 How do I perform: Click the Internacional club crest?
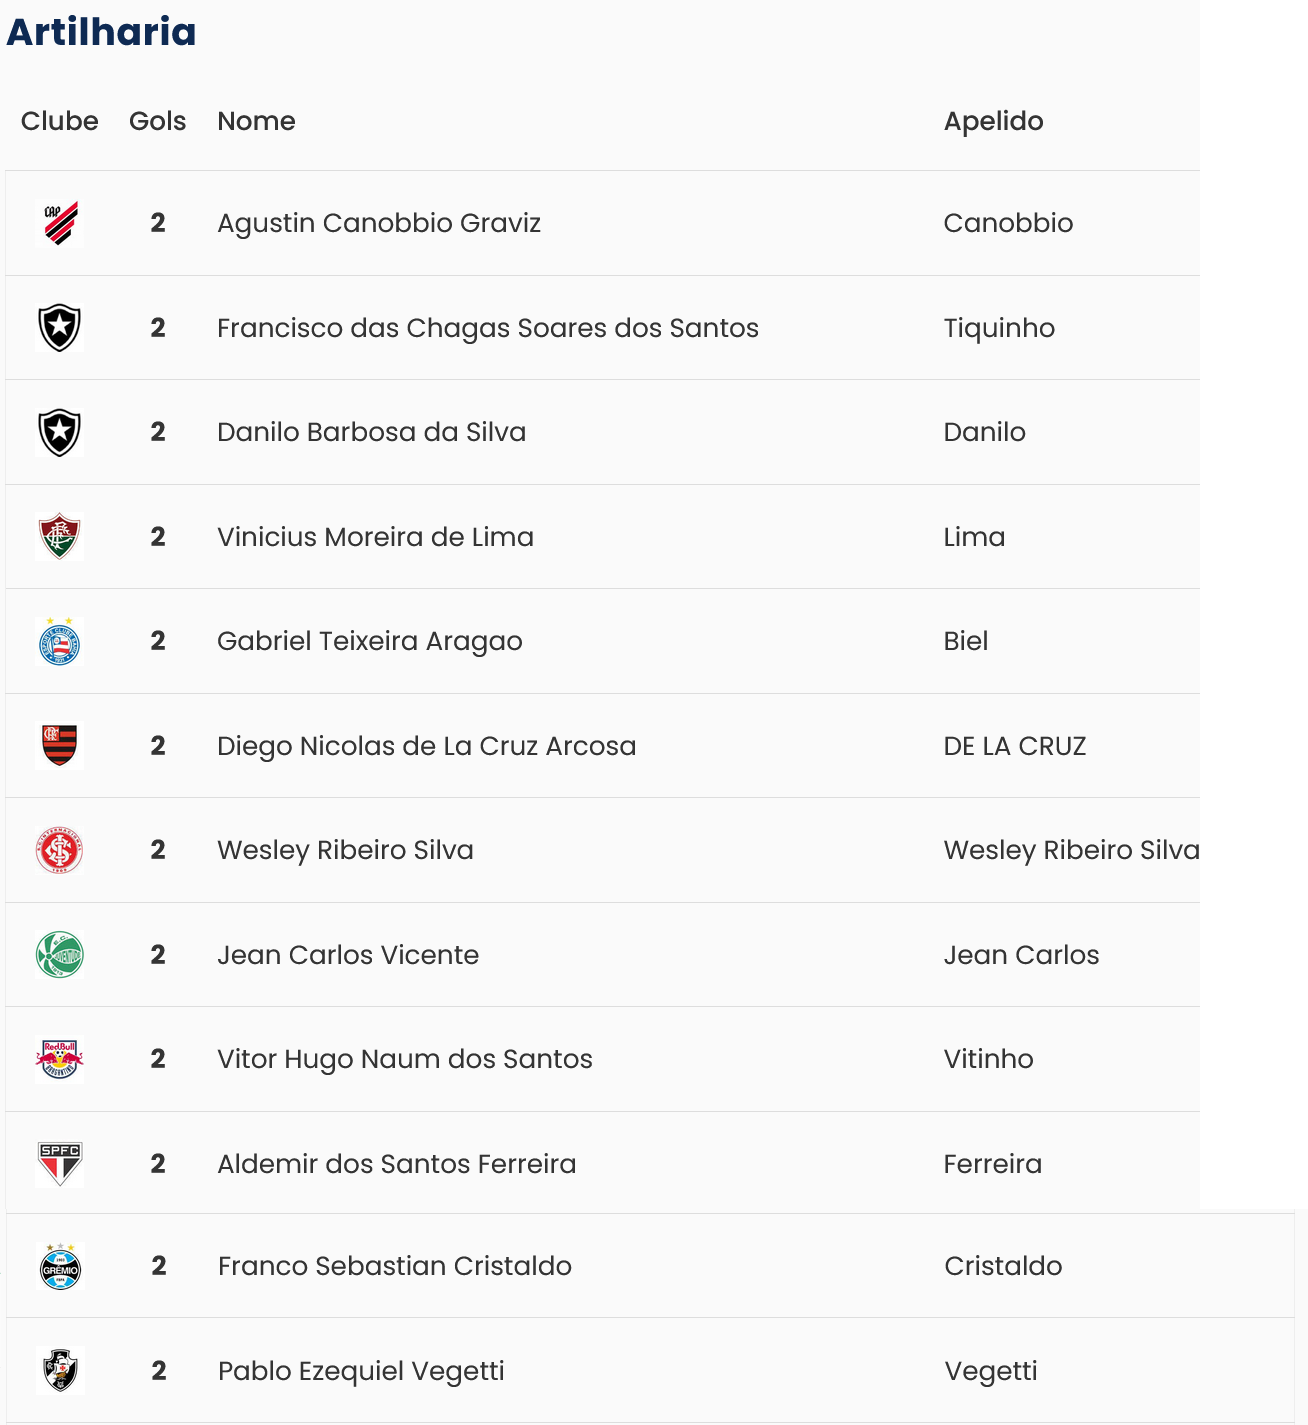tap(59, 851)
